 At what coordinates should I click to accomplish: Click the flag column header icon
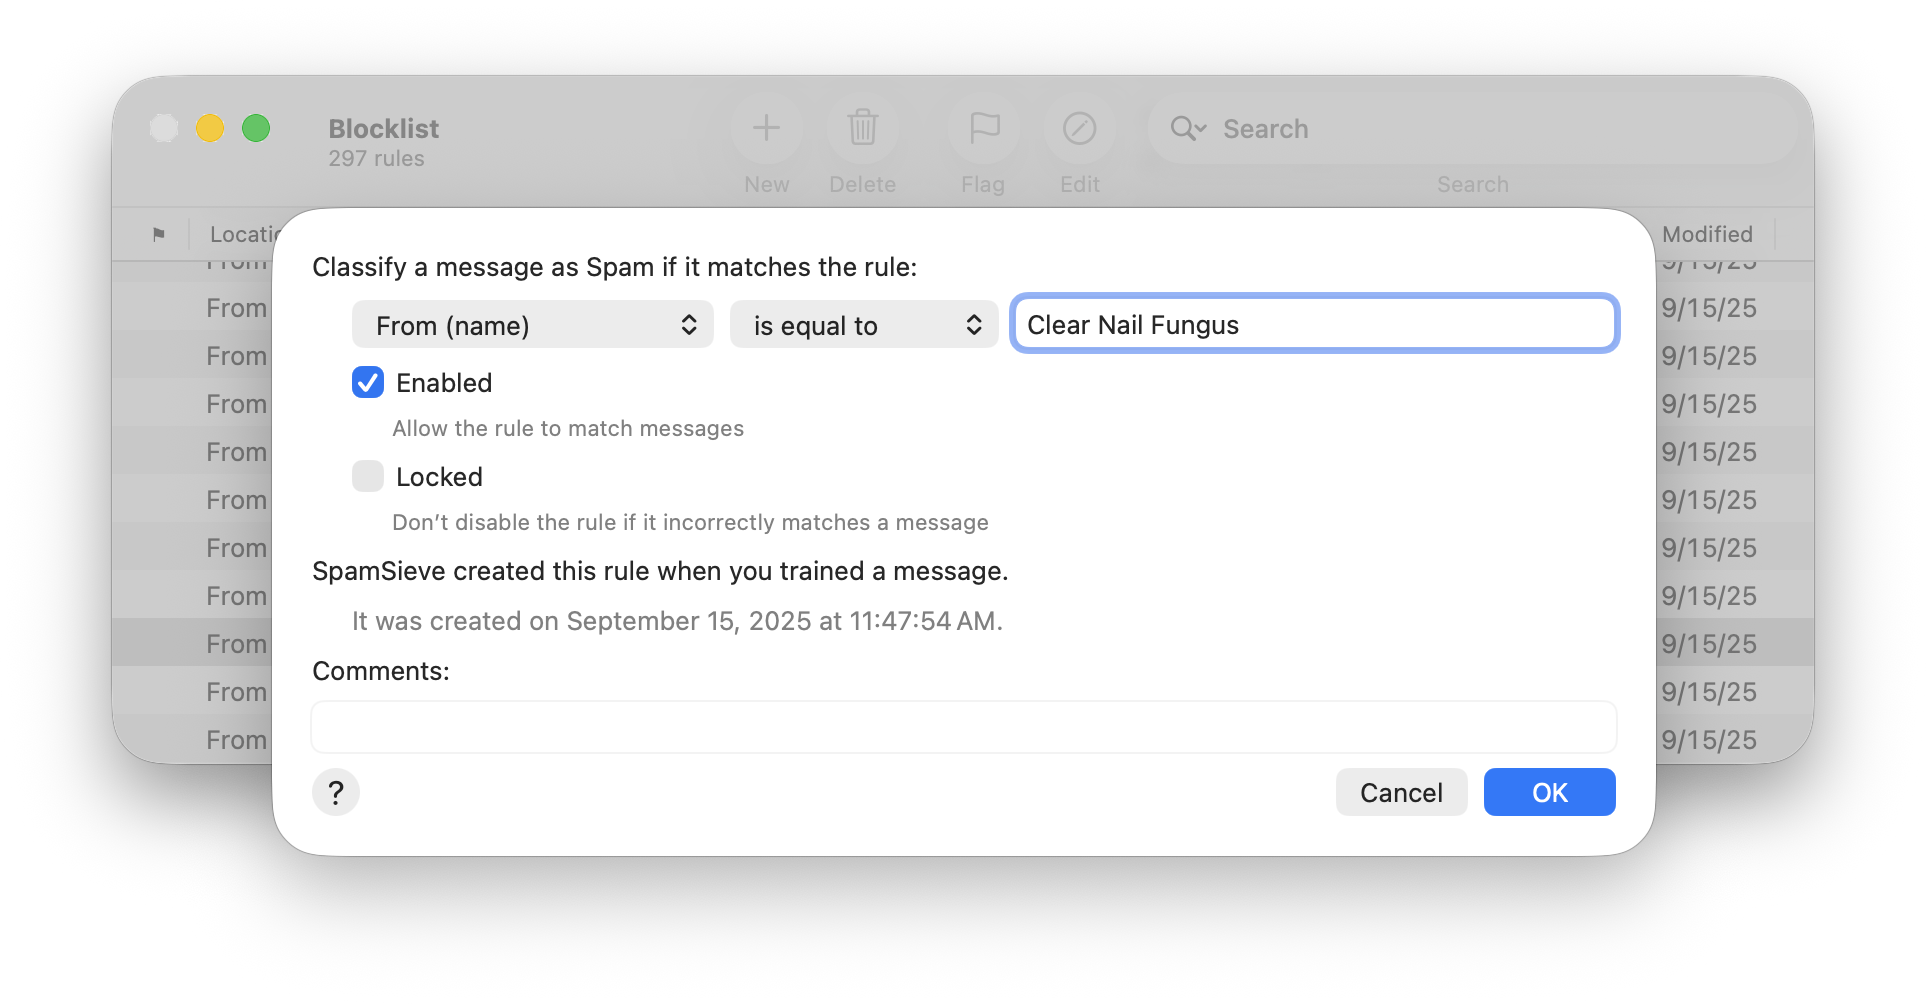pos(159,235)
